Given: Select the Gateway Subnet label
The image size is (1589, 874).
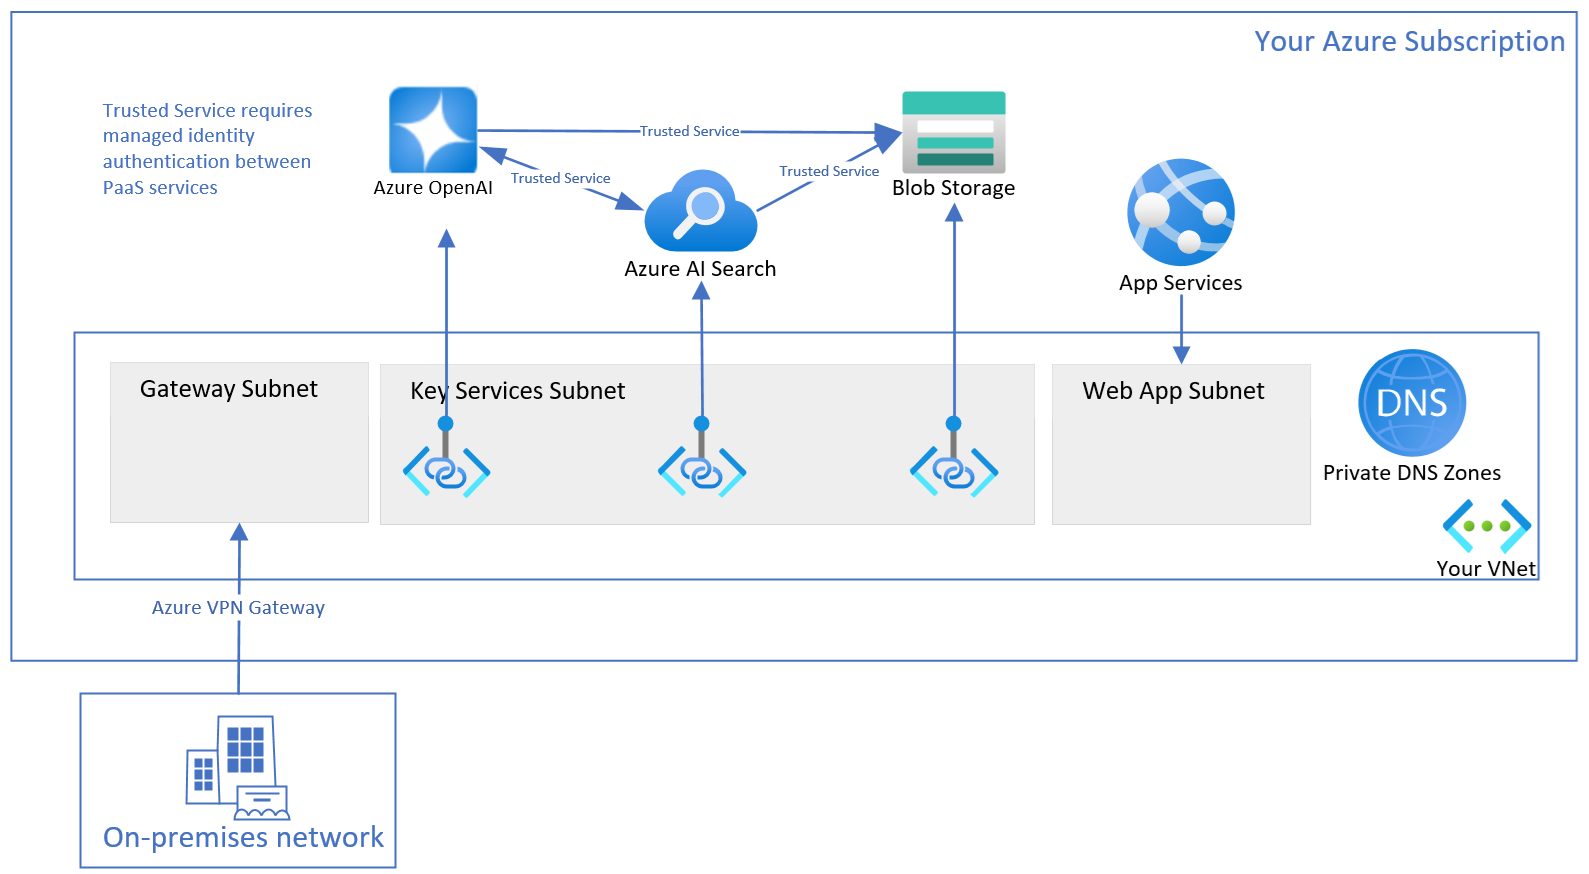Looking at the screenshot, I should (x=228, y=389).
